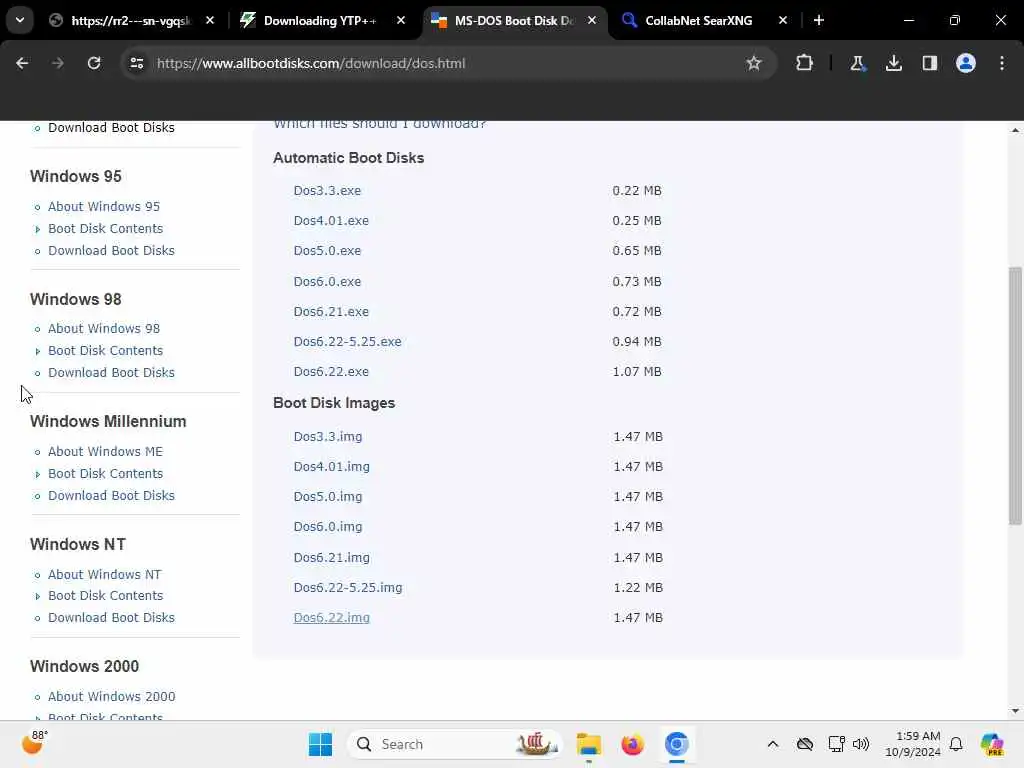The width and height of the screenshot is (1024, 768).
Task: Open the notifications bell icon
Action: pyautogui.click(x=956, y=744)
